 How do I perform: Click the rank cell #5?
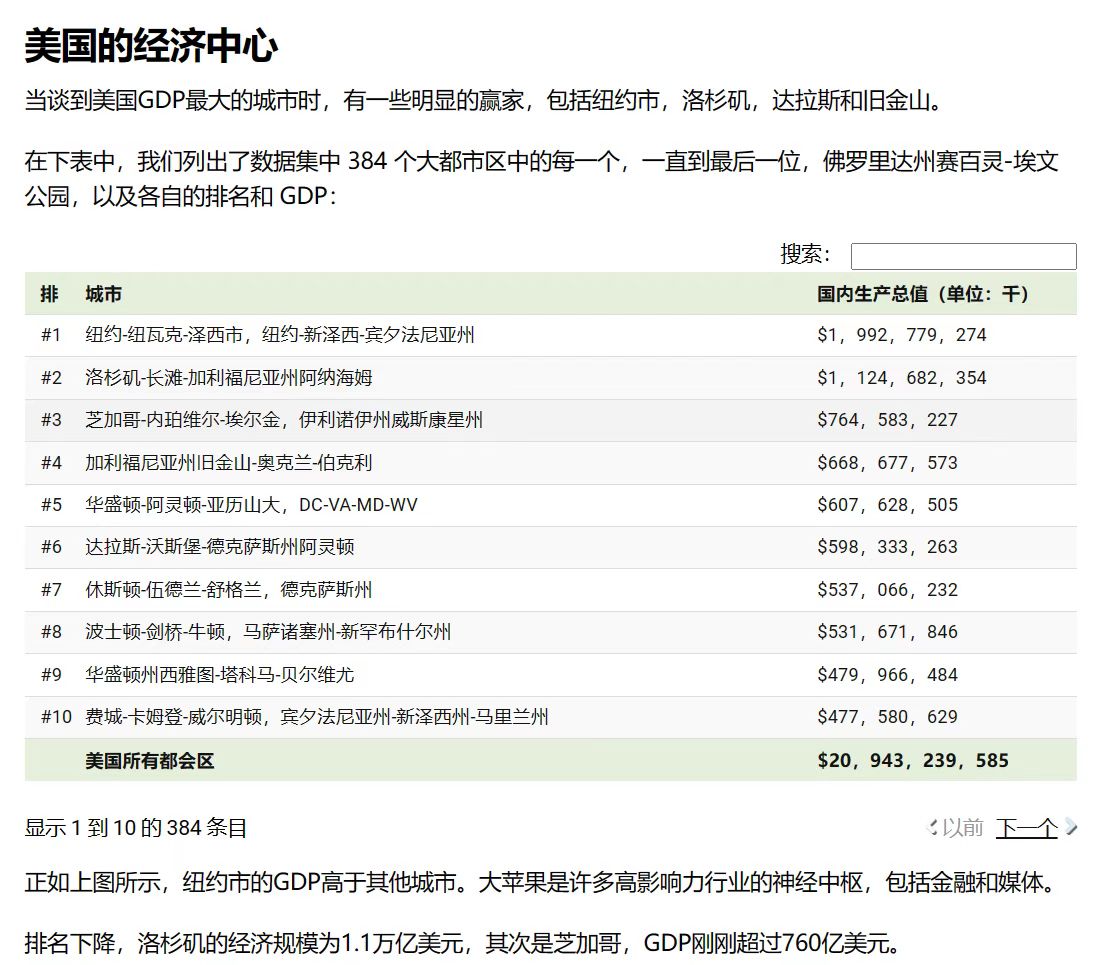pyautogui.click(x=51, y=505)
